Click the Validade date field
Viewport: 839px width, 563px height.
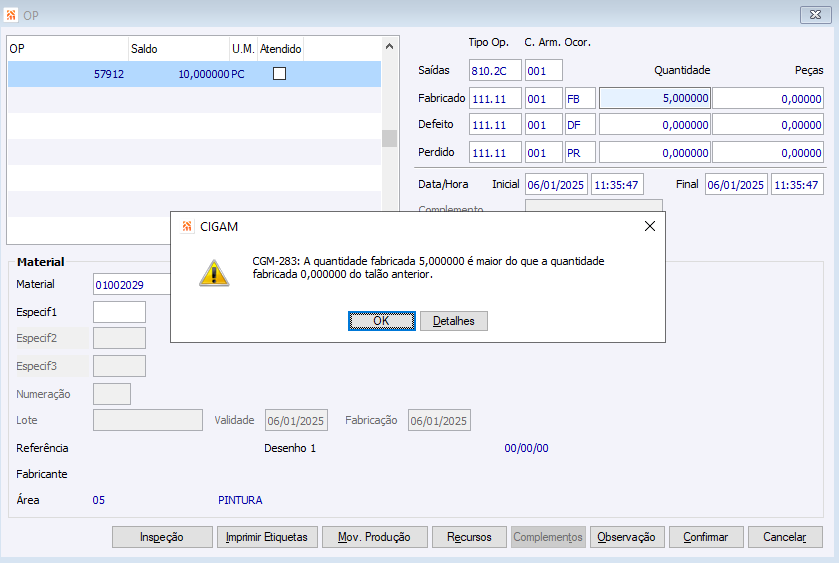(x=296, y=420)
